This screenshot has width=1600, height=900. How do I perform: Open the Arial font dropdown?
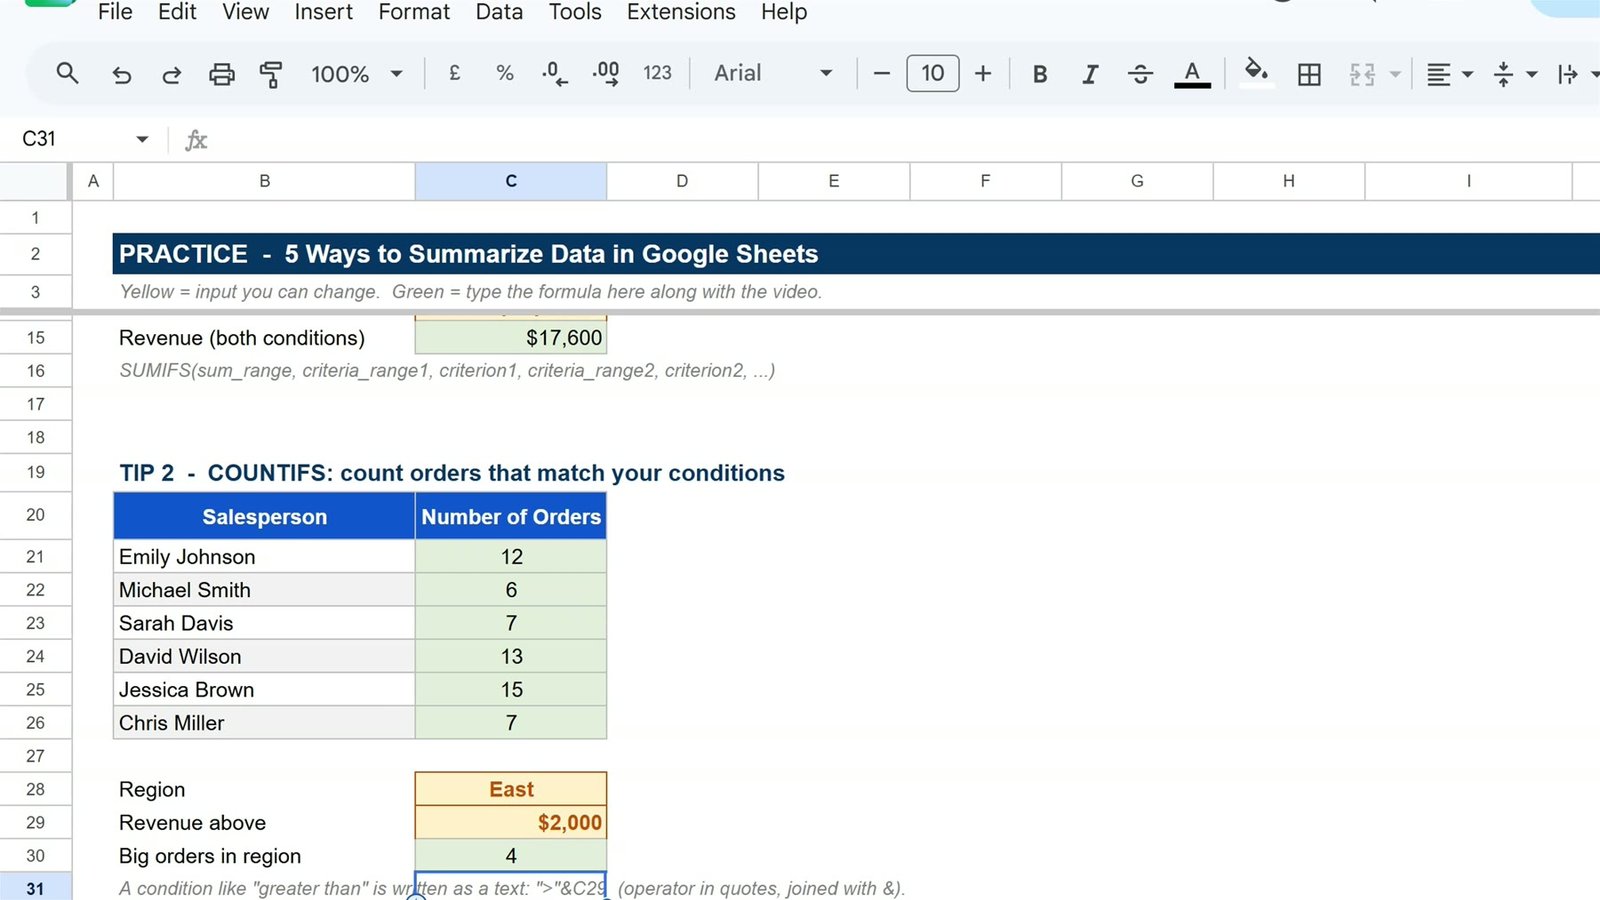pyautogui.click(x=773, y=73)
